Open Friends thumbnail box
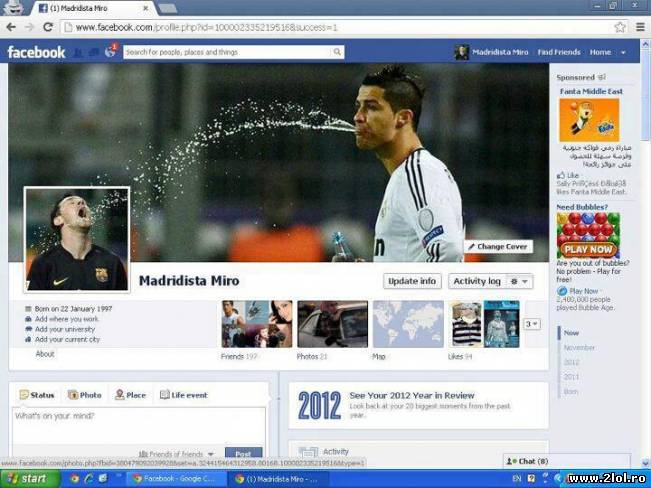The width and height of the screenshot is (651, 488). click(257, 324)
